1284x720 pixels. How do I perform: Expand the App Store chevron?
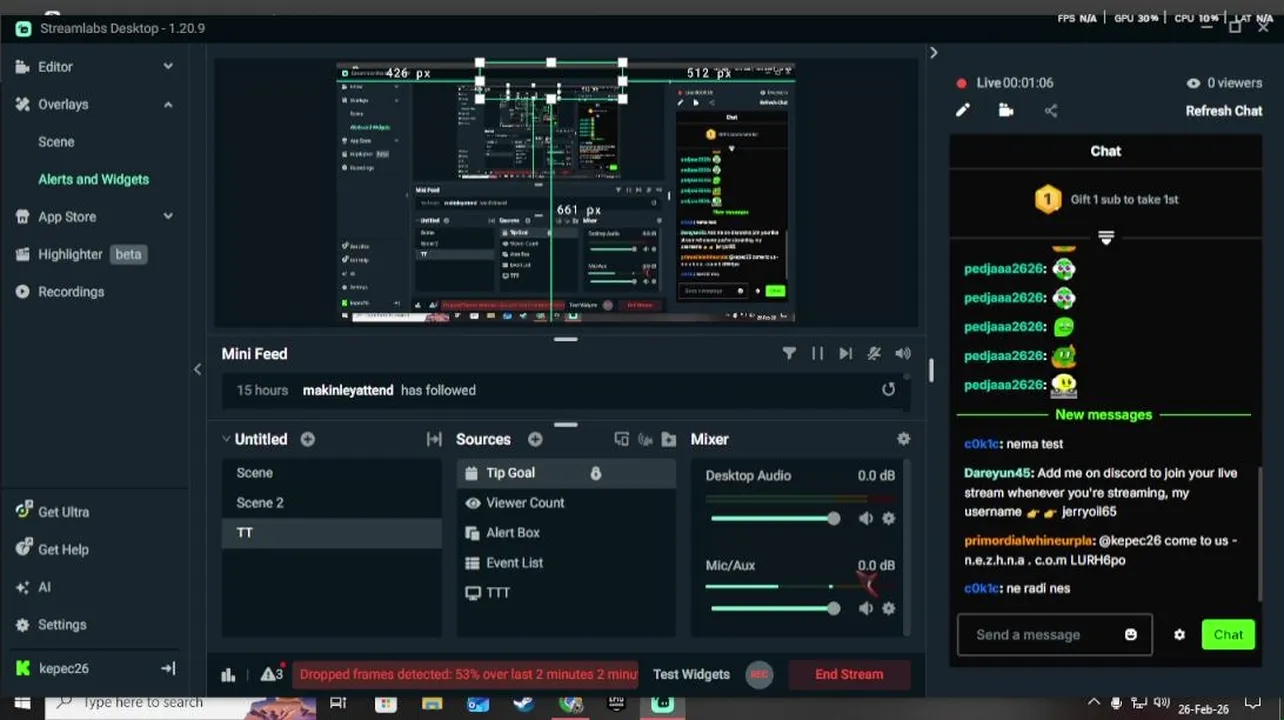click(x=168, y=216)
